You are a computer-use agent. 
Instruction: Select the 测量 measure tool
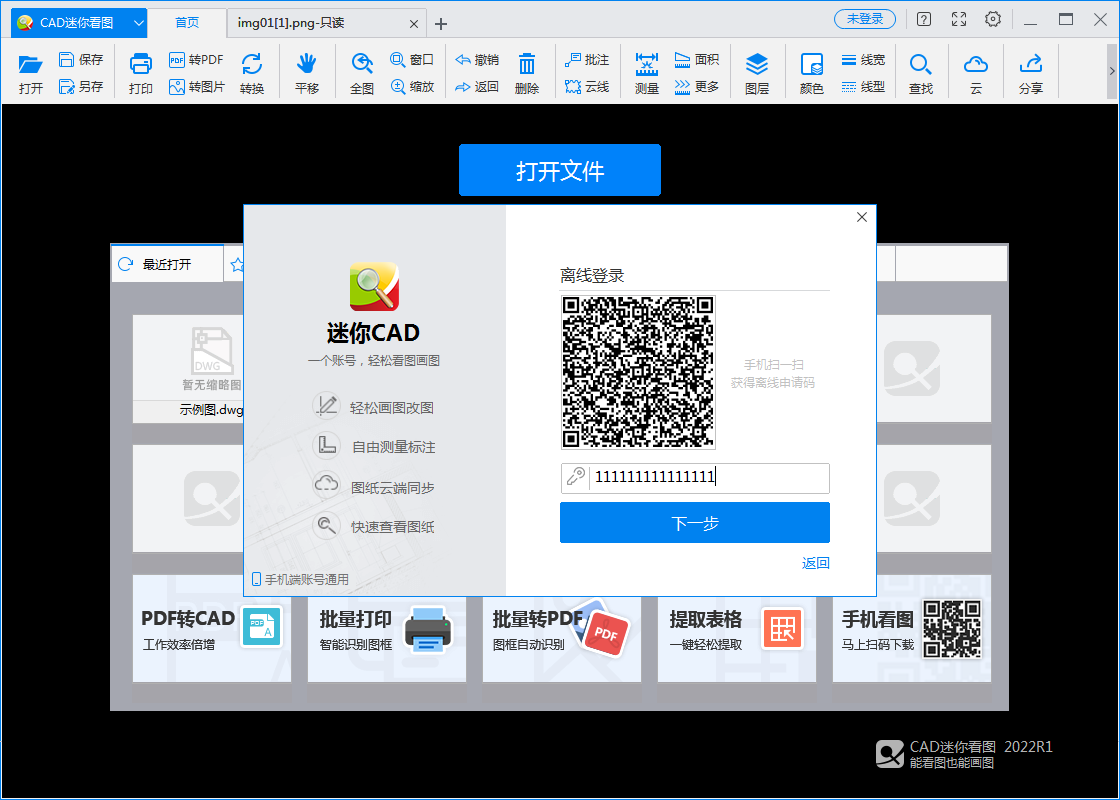pos(646,73)
